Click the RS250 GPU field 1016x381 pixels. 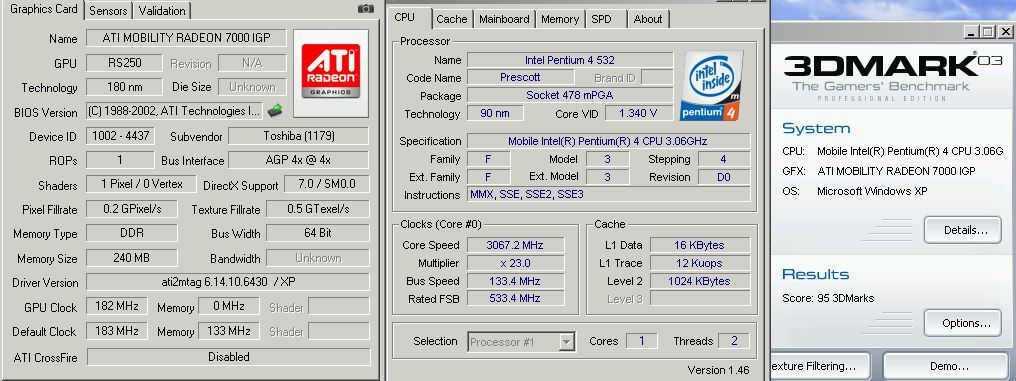coord(123,63)
